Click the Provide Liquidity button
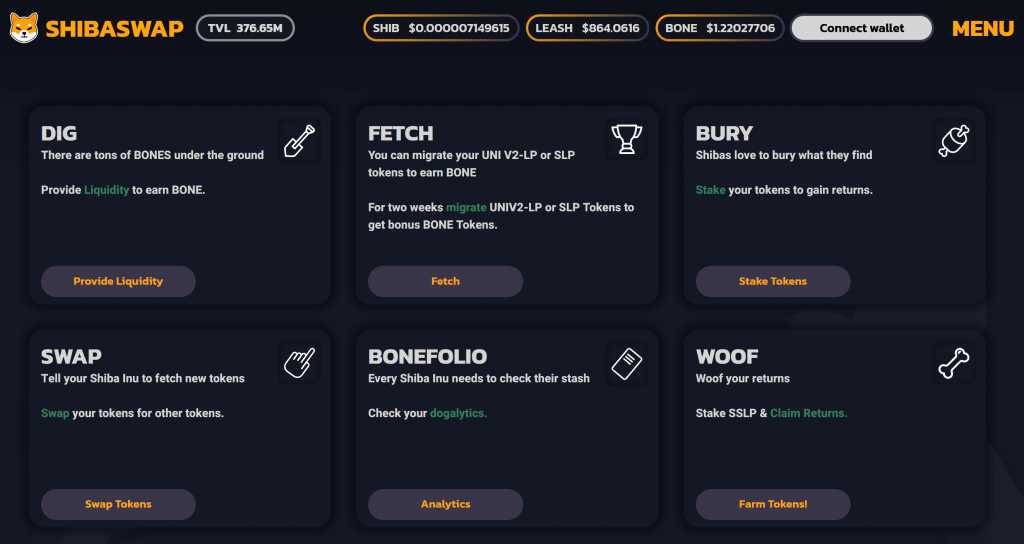 coord(118,281)
